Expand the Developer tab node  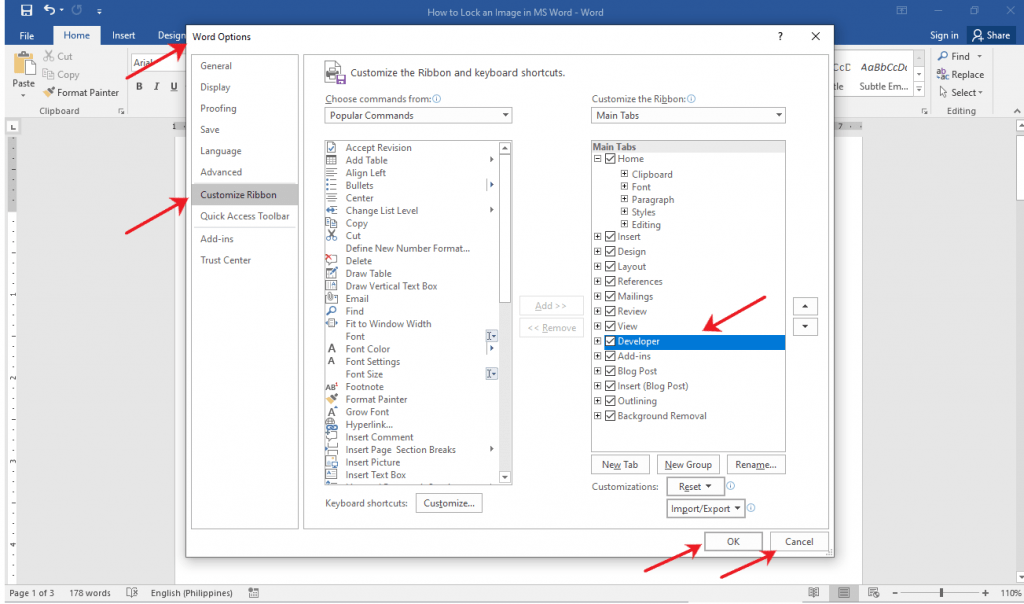[x=598, y=341]
